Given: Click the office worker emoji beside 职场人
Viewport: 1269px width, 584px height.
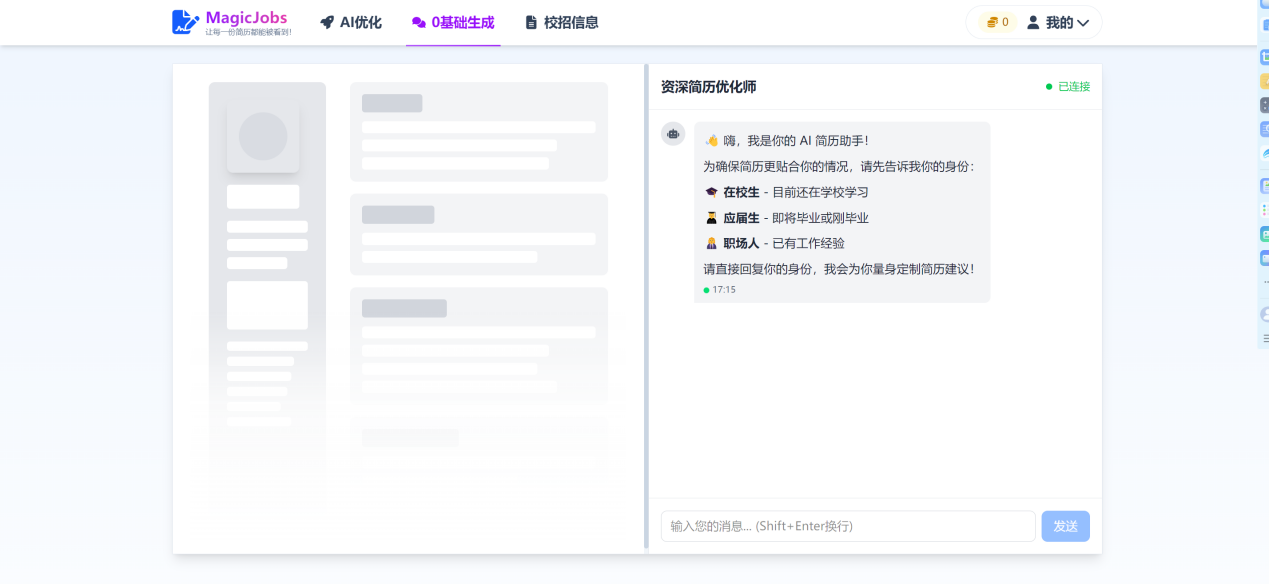Looking at the screenshot, I should coord(711,243).
